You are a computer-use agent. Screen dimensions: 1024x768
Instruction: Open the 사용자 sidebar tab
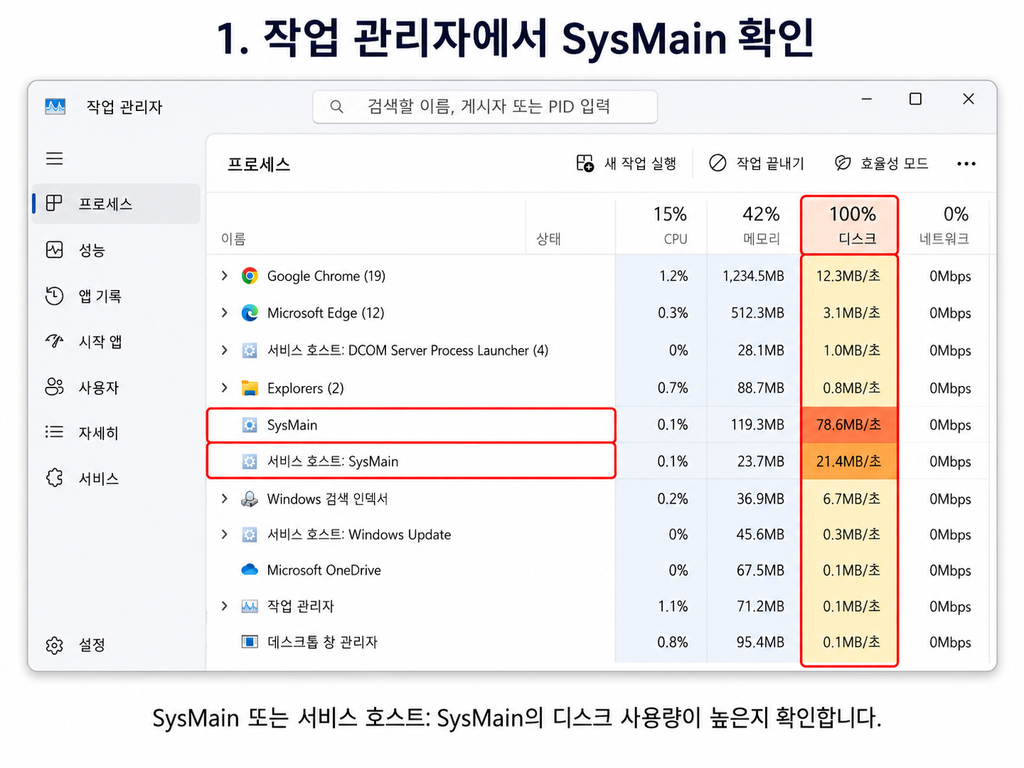tap(116, 387)
